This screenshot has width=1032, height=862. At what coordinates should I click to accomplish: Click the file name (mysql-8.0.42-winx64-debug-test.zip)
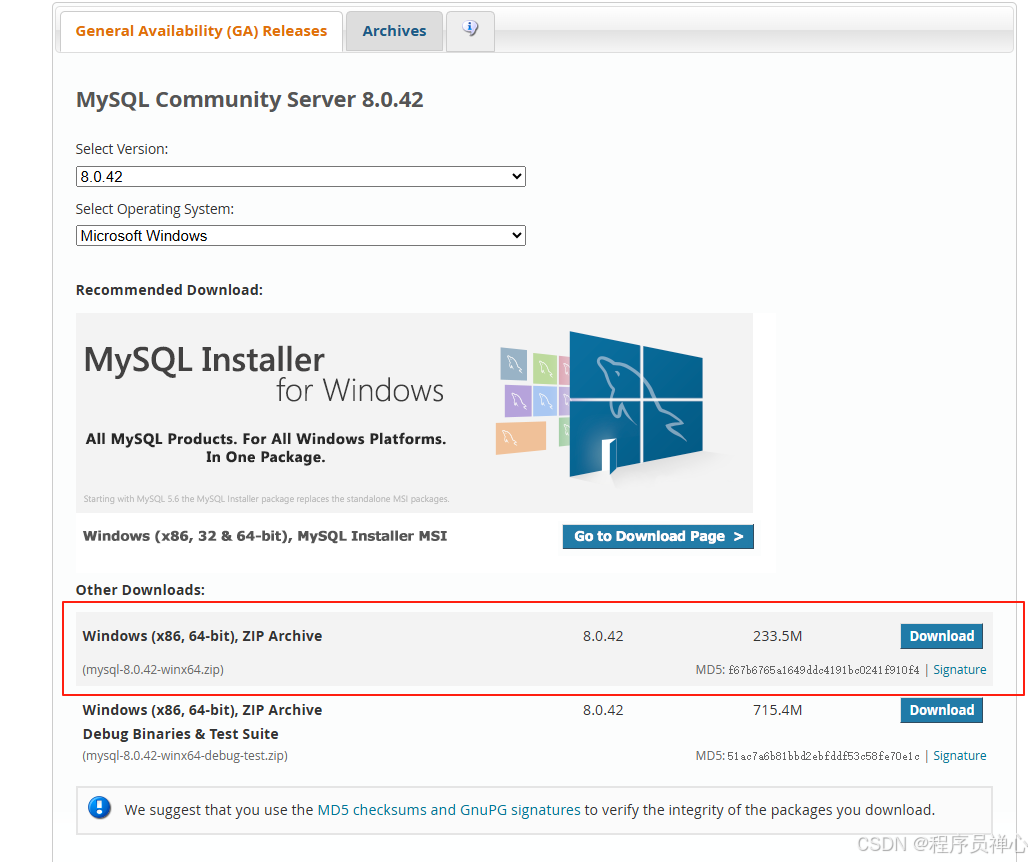(x=185, y=755)
